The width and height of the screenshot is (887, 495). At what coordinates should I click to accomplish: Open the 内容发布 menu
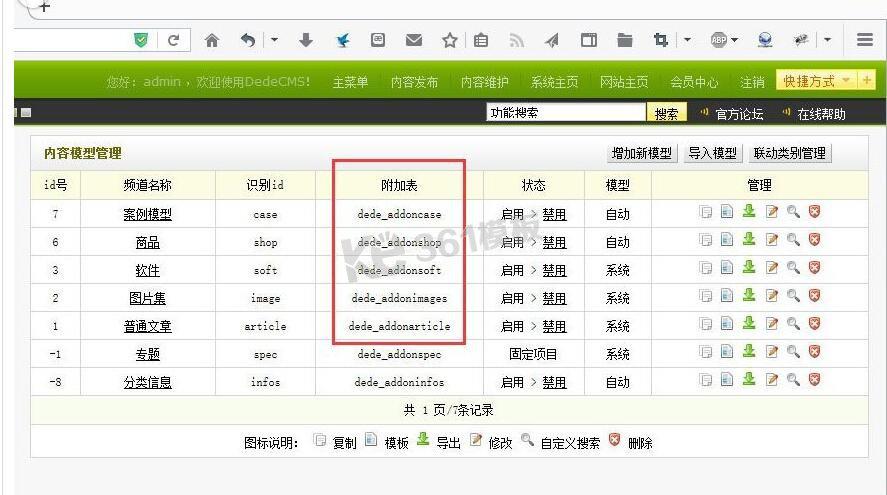click(415, 82)
